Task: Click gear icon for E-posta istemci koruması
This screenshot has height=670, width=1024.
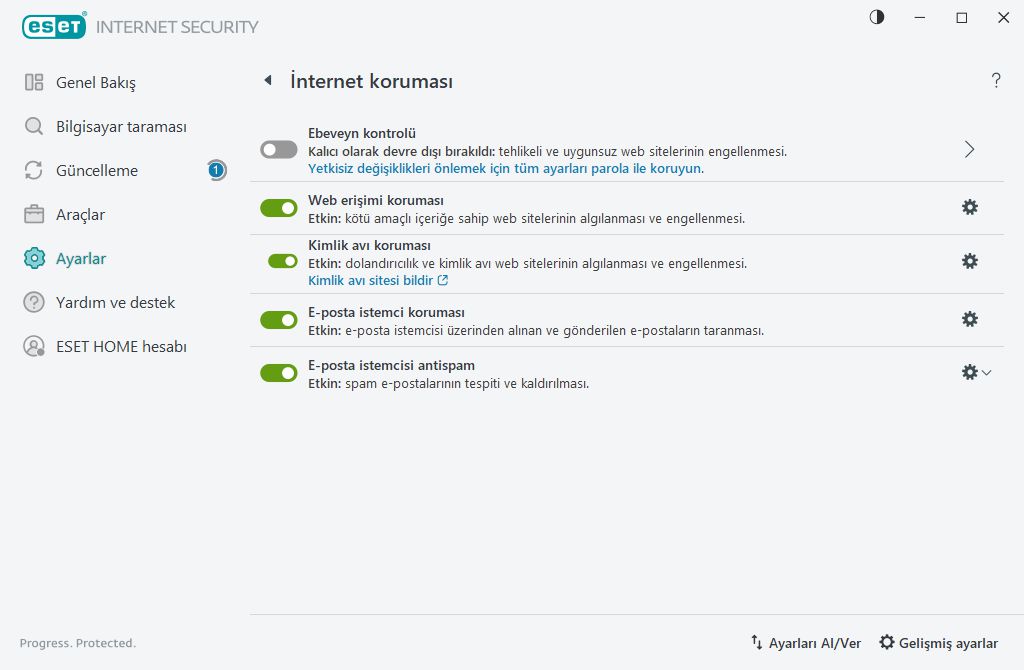Action: point(969,319)
